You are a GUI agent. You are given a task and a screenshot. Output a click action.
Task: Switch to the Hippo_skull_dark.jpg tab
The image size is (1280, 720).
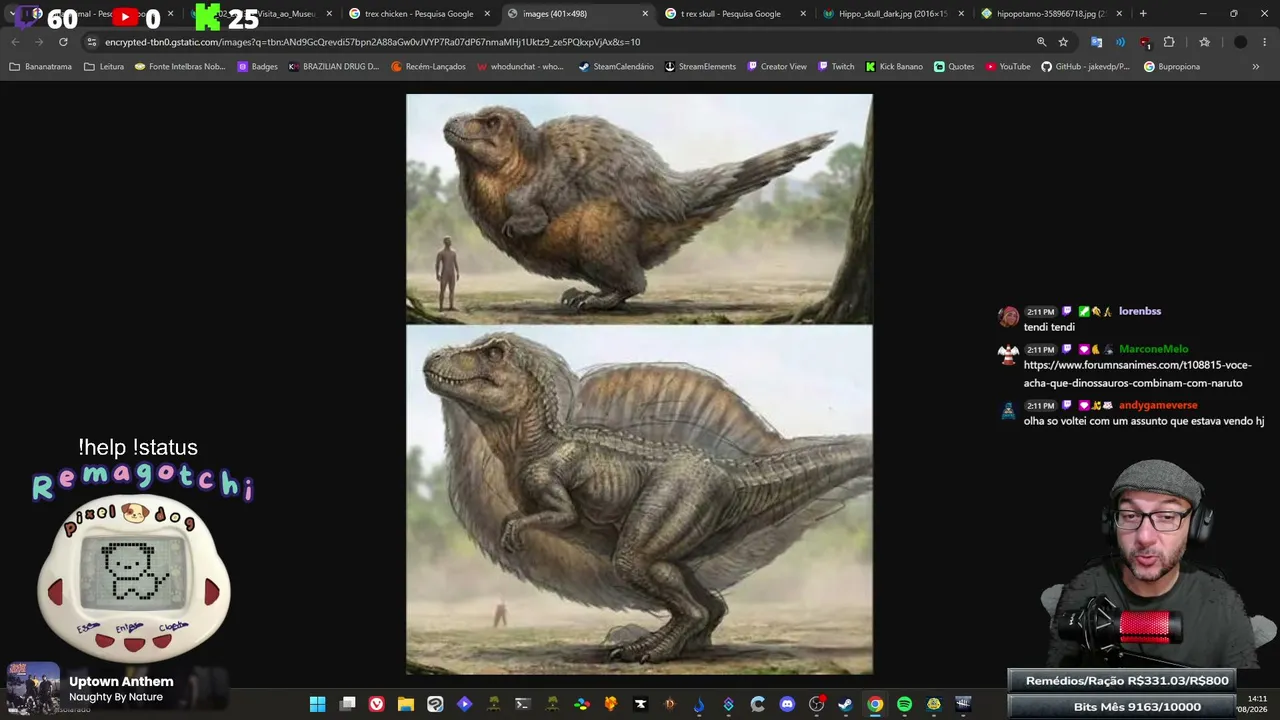[x=892, y=14]
